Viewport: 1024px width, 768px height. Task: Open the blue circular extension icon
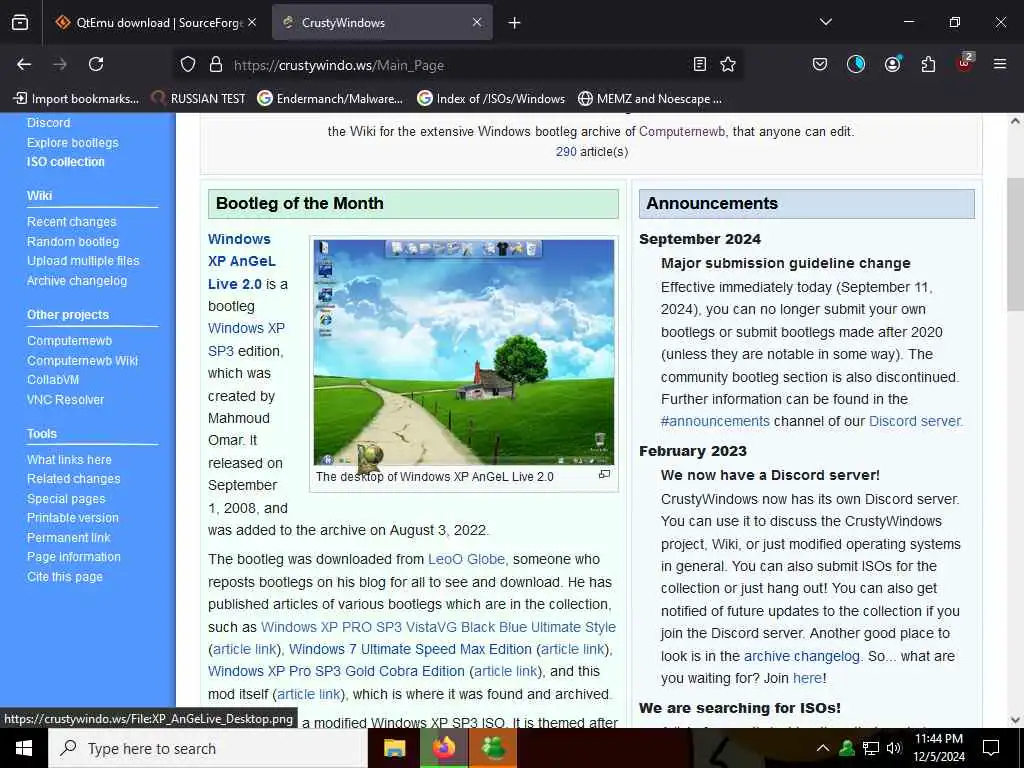coord(856,64)
